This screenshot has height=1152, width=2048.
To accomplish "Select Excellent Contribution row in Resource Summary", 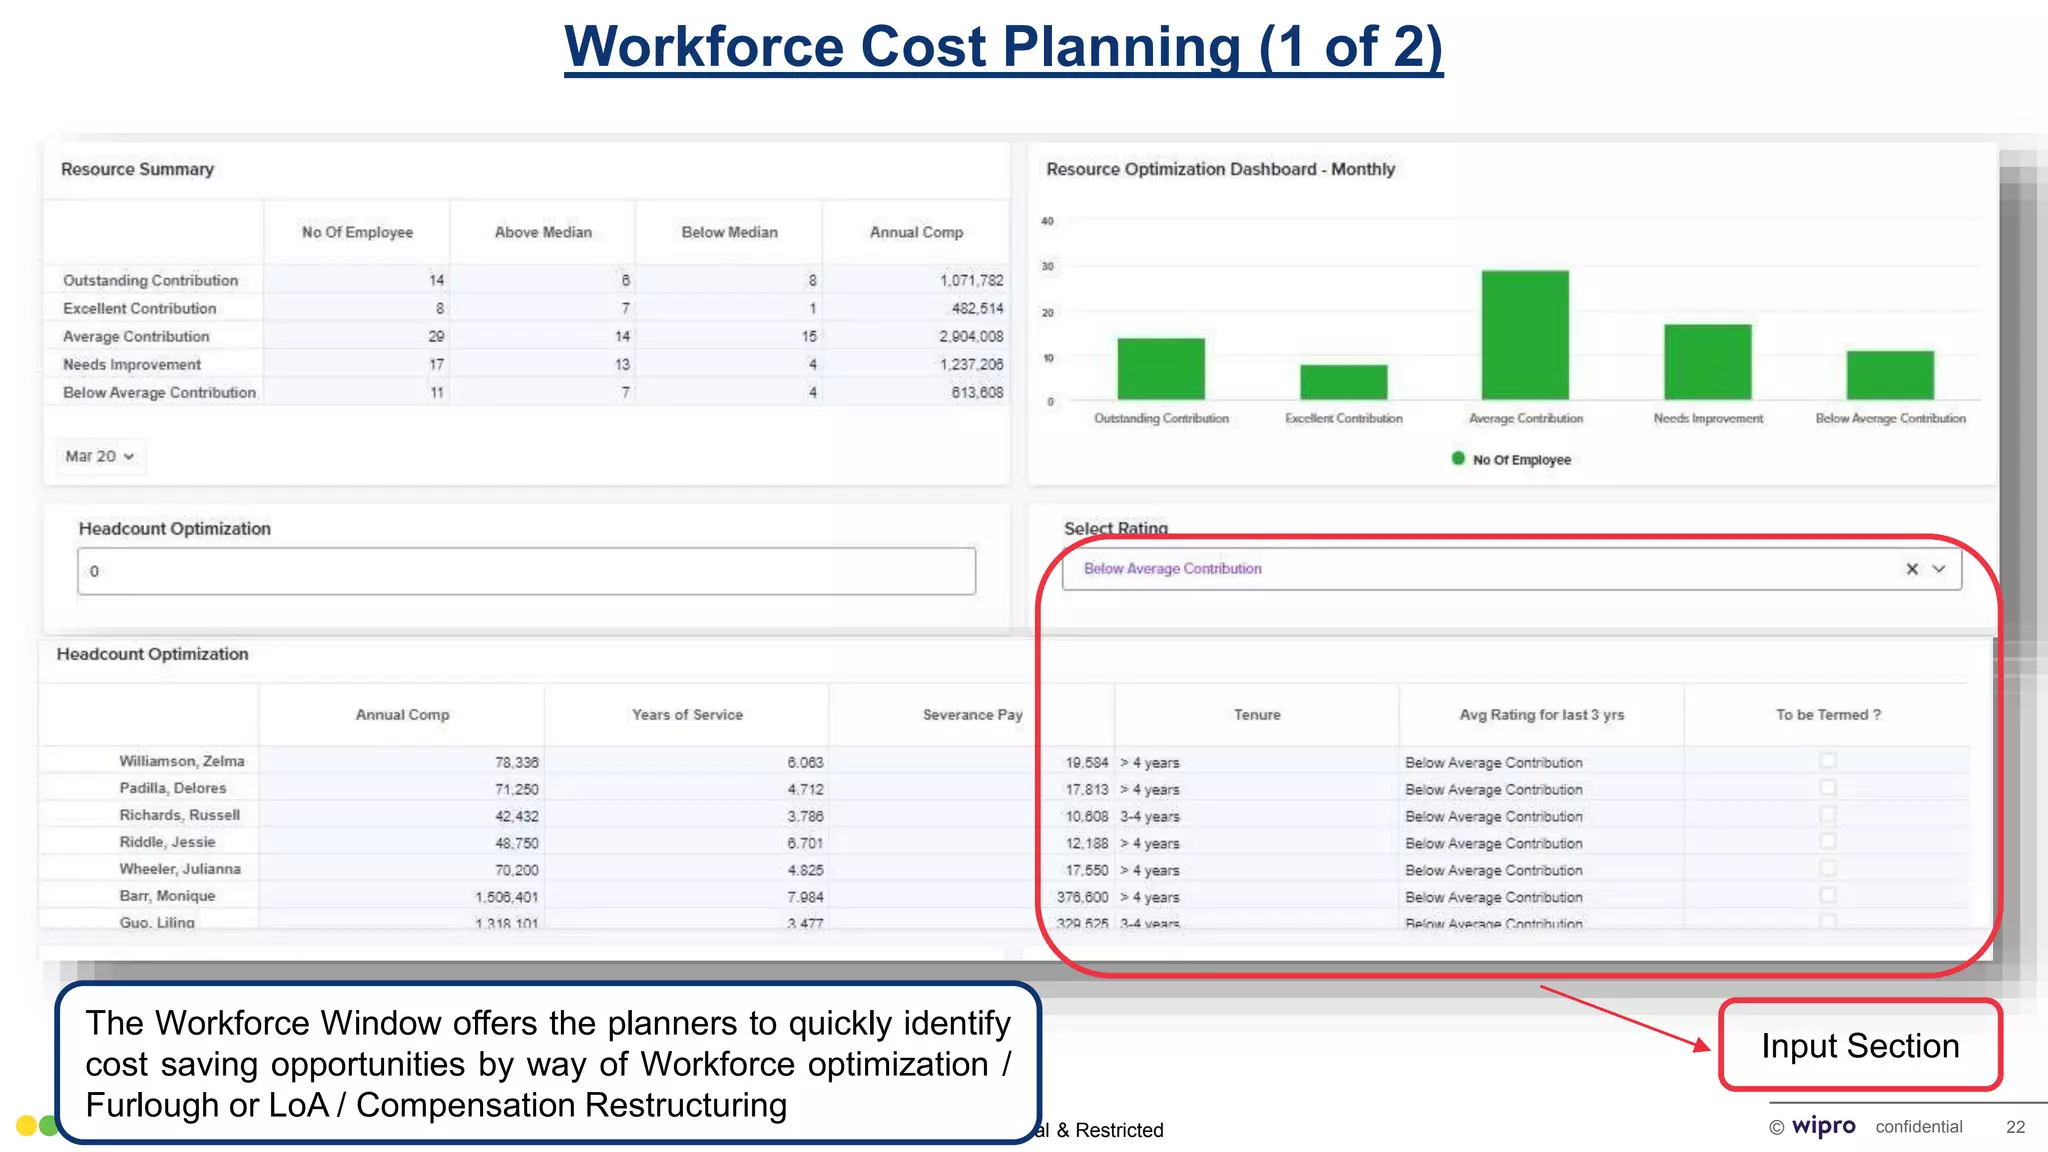I will 525,308.
